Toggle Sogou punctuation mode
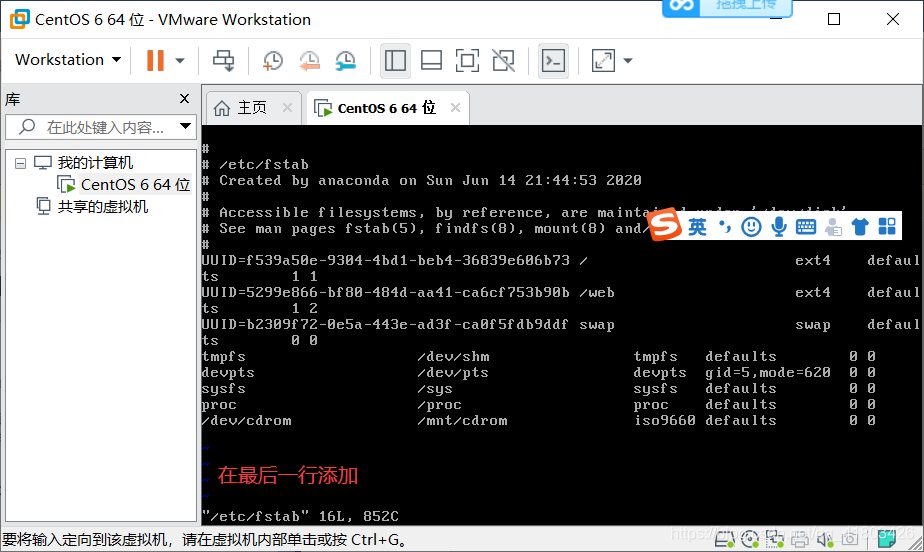This screenshot has height=552, width=924. point(725,226)
